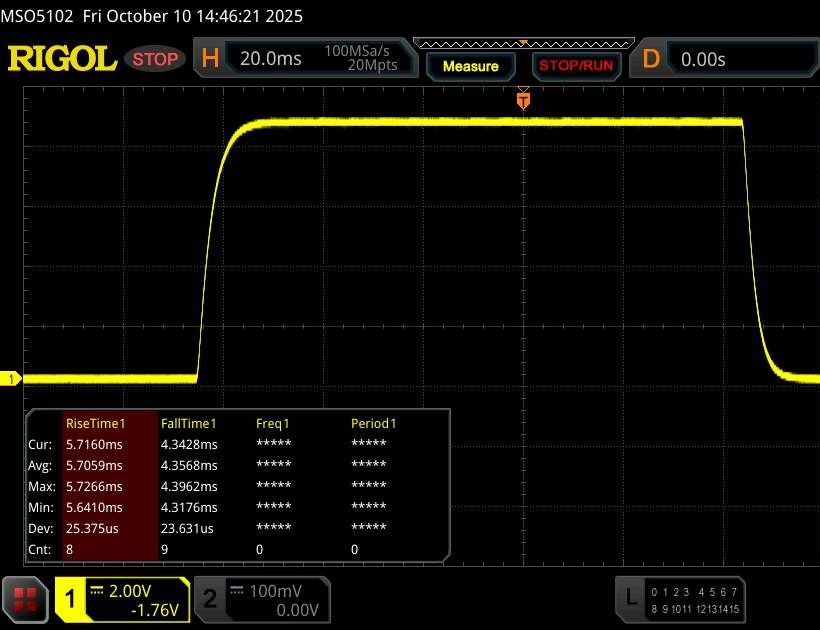
Task: Enable channel 2 via its number badge
Action: coord(210,598)
